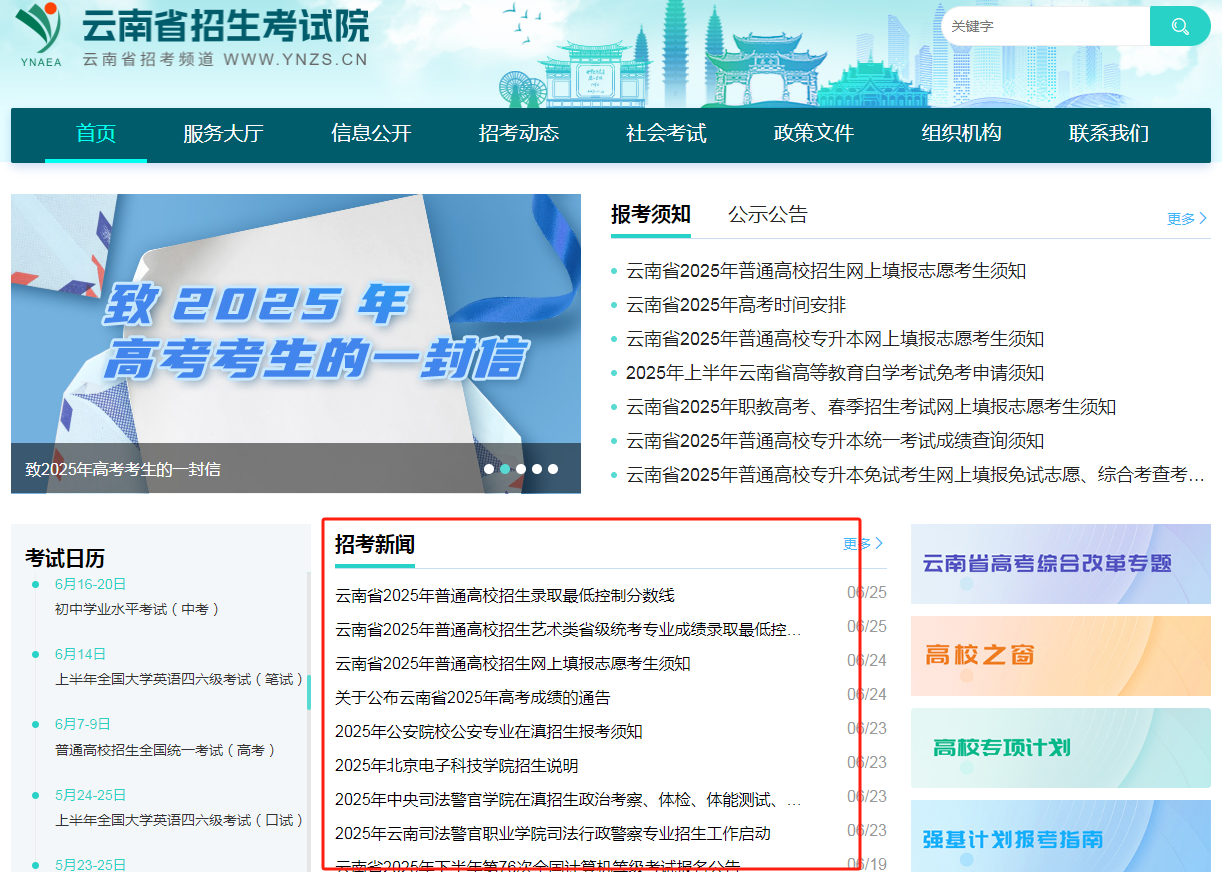Click the YNAEA logo
The image size is (1222, 872).
click(x=40, y=35)
